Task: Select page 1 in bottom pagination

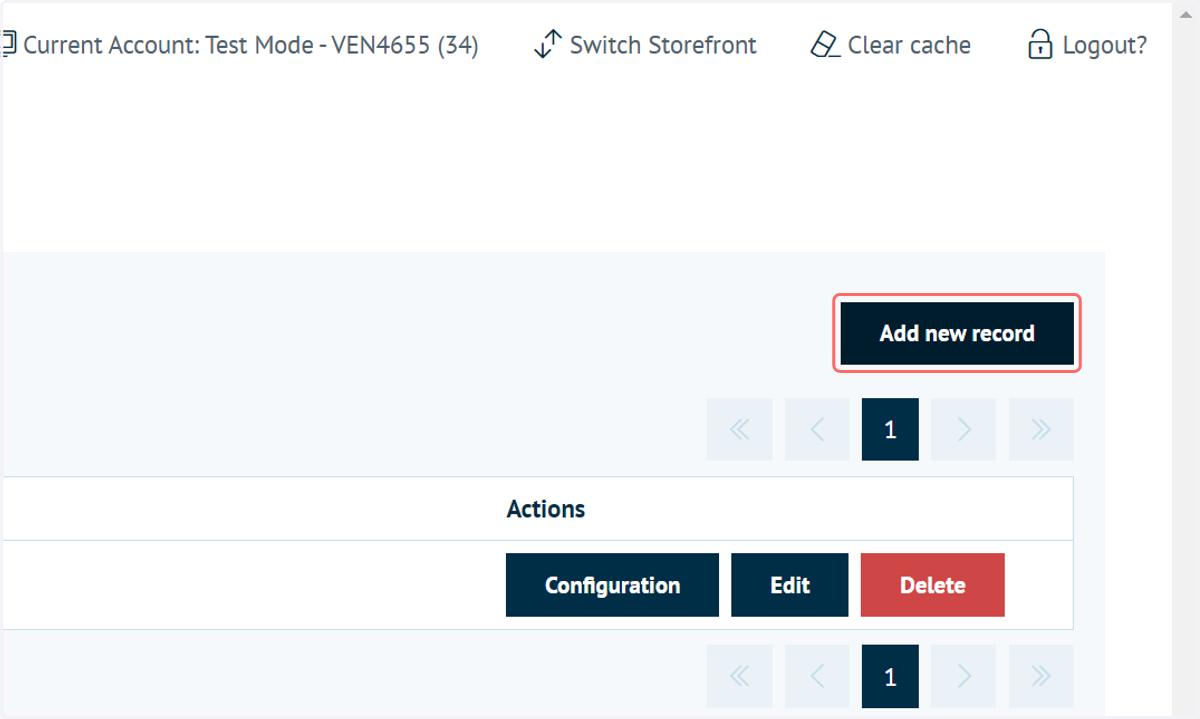Action: 890,677
